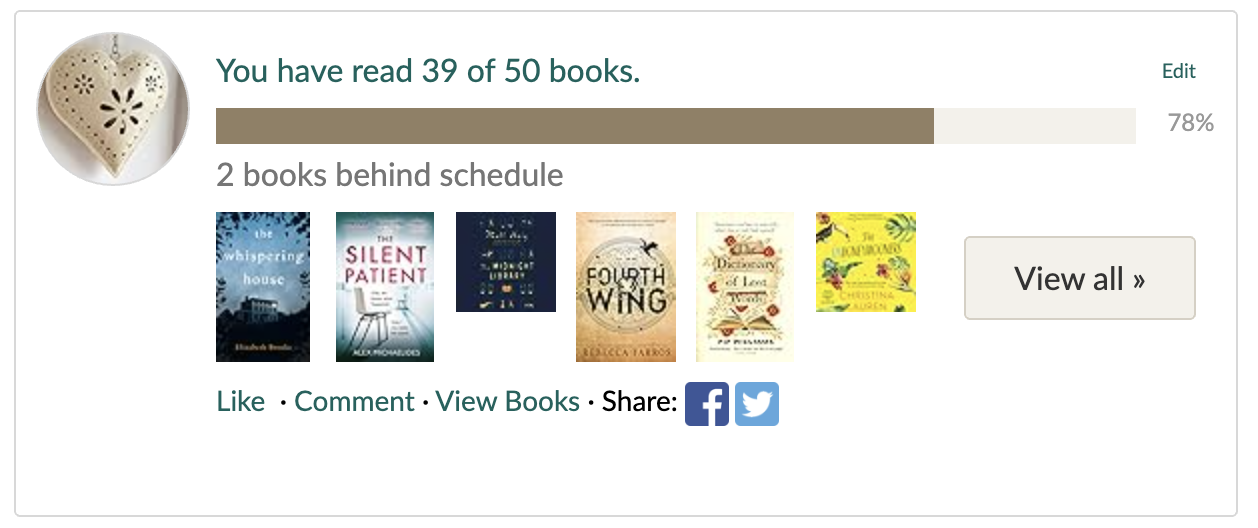Viewport: 1258px width, 528px height.
Task: Open The Silent Patient book cover
Action: (x=385, y=286)
